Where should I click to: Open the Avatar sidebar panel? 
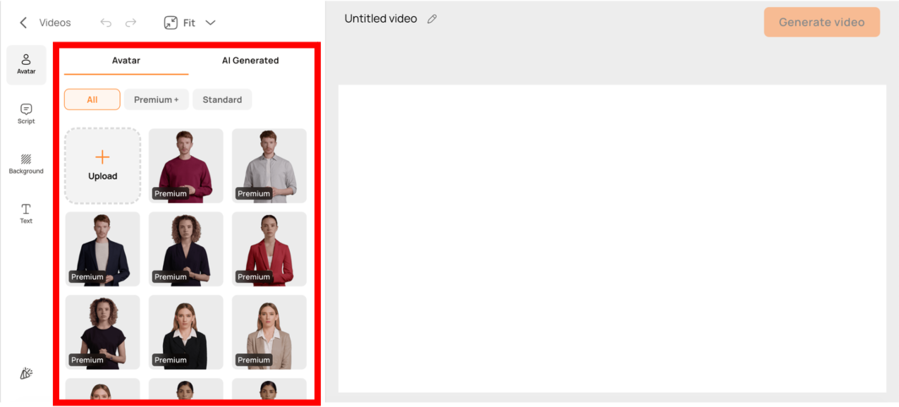coord(26,65)
